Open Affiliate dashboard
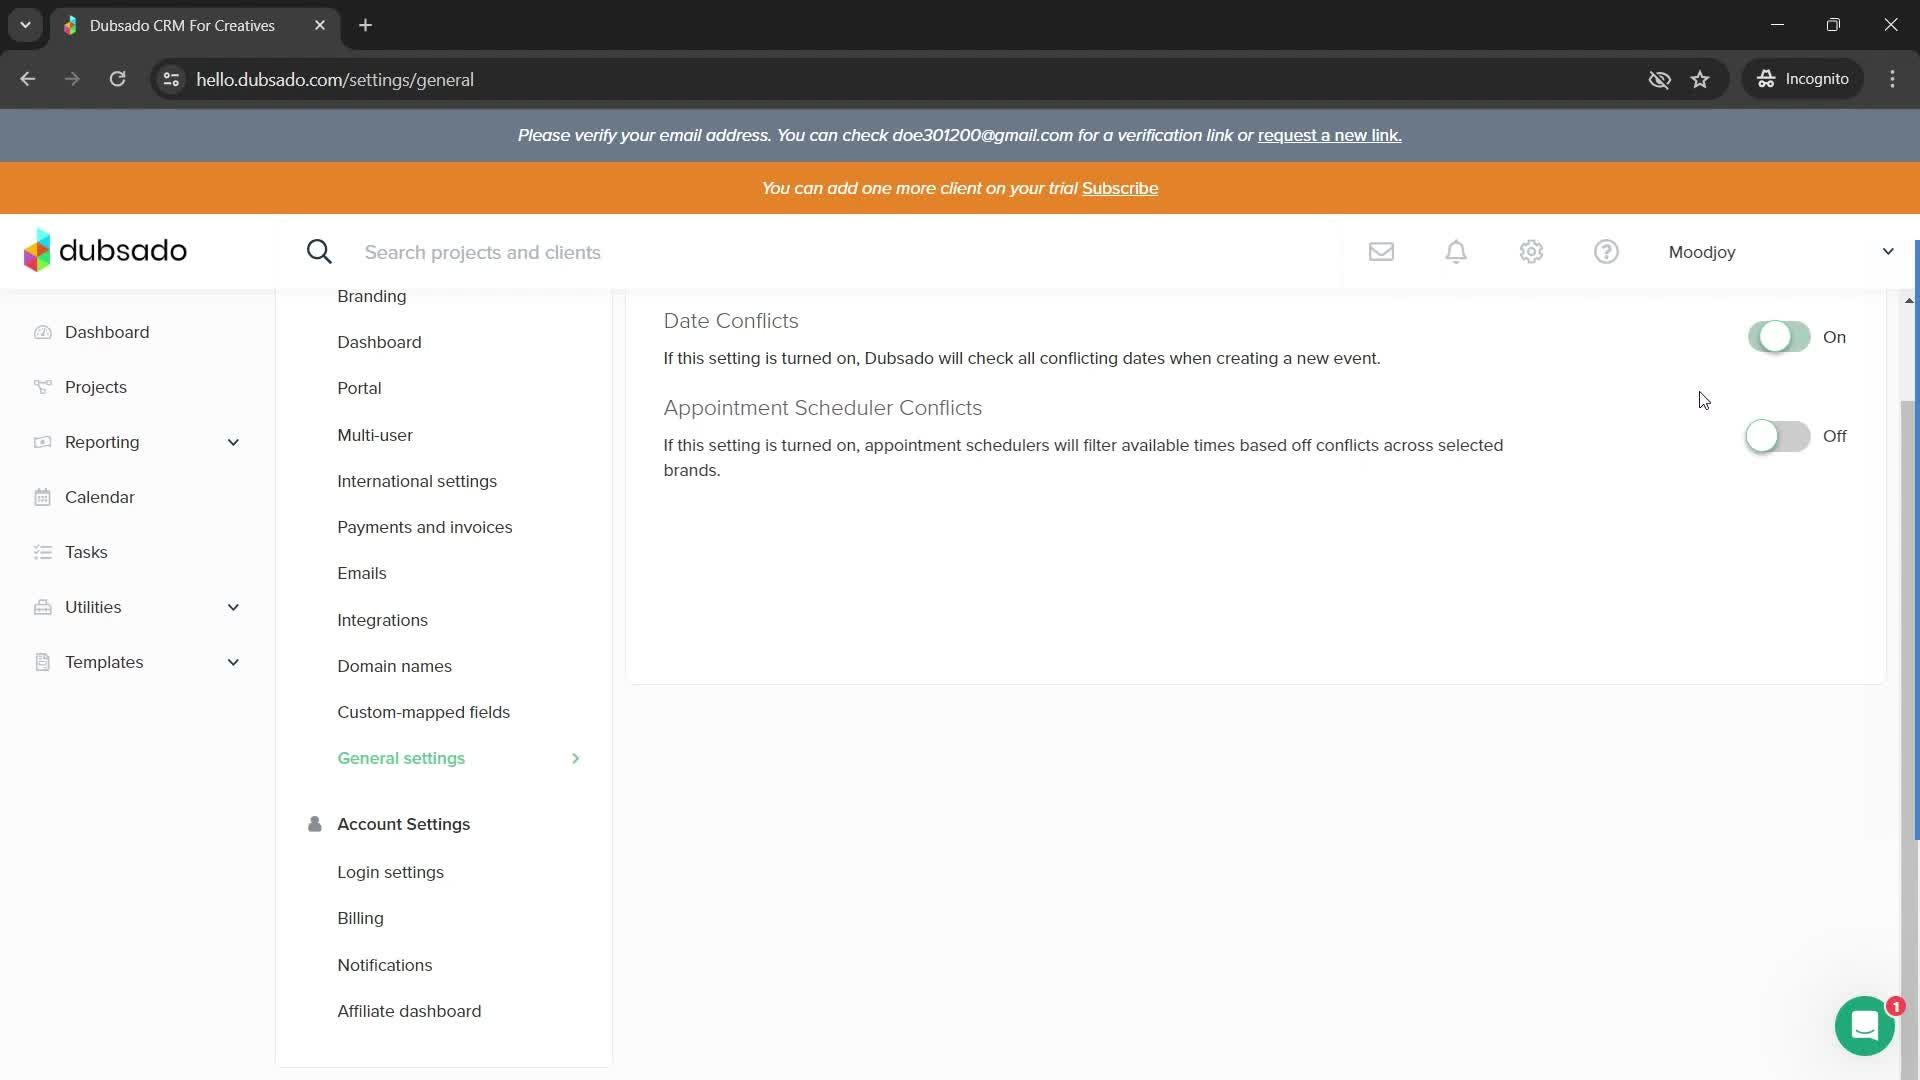 coord(409,1011)
